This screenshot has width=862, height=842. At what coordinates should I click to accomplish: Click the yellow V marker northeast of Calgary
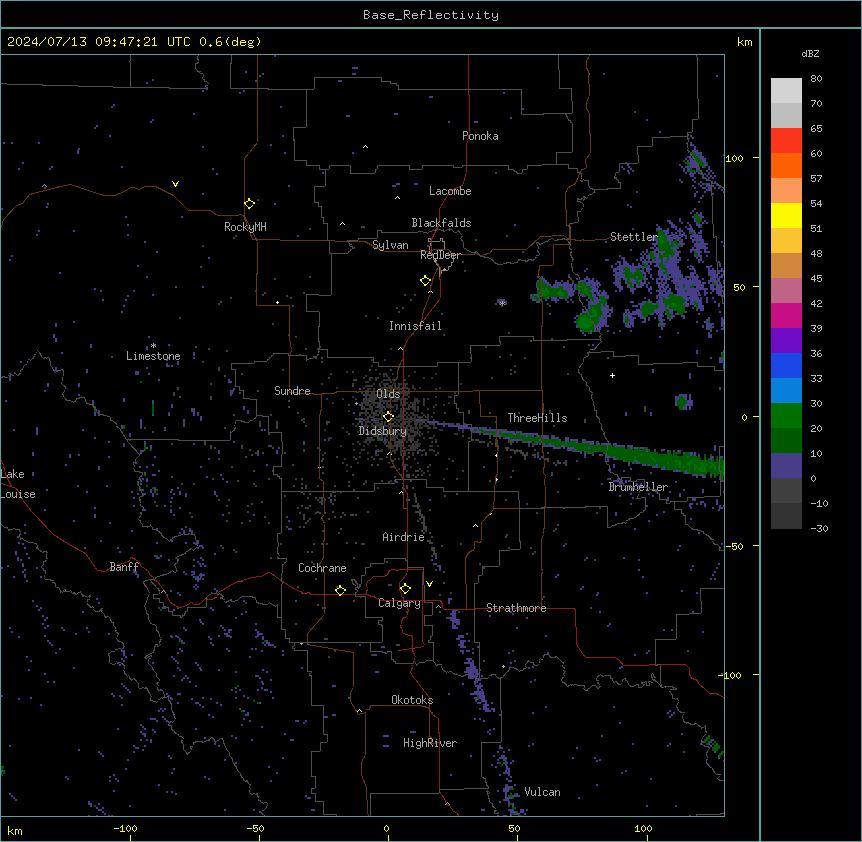[x=429, y=584]
